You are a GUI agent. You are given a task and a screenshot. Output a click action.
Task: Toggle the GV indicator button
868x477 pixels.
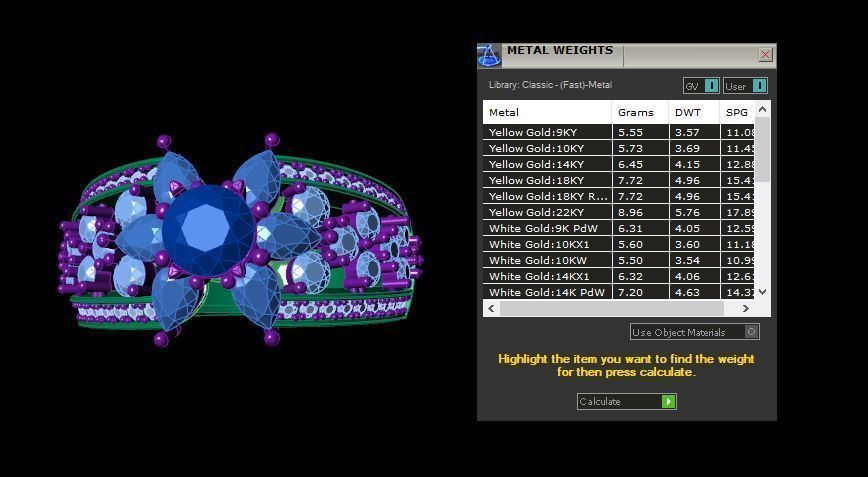click(701, 86)
